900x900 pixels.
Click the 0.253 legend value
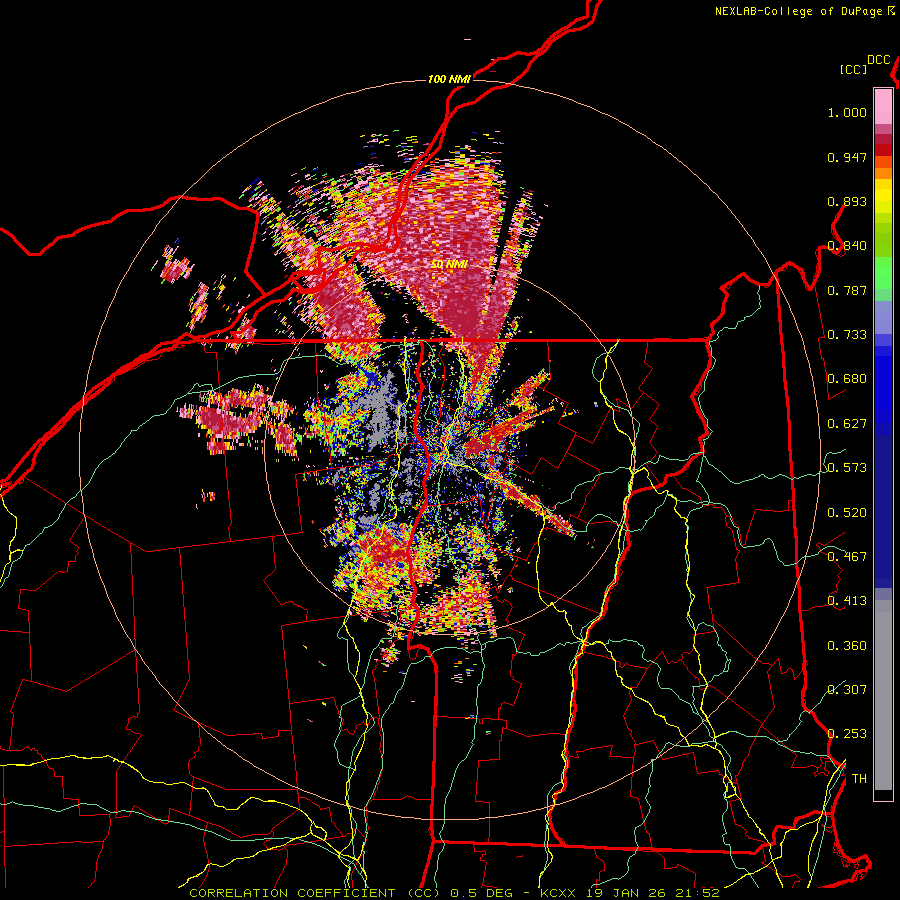click(x=847, y=734)
